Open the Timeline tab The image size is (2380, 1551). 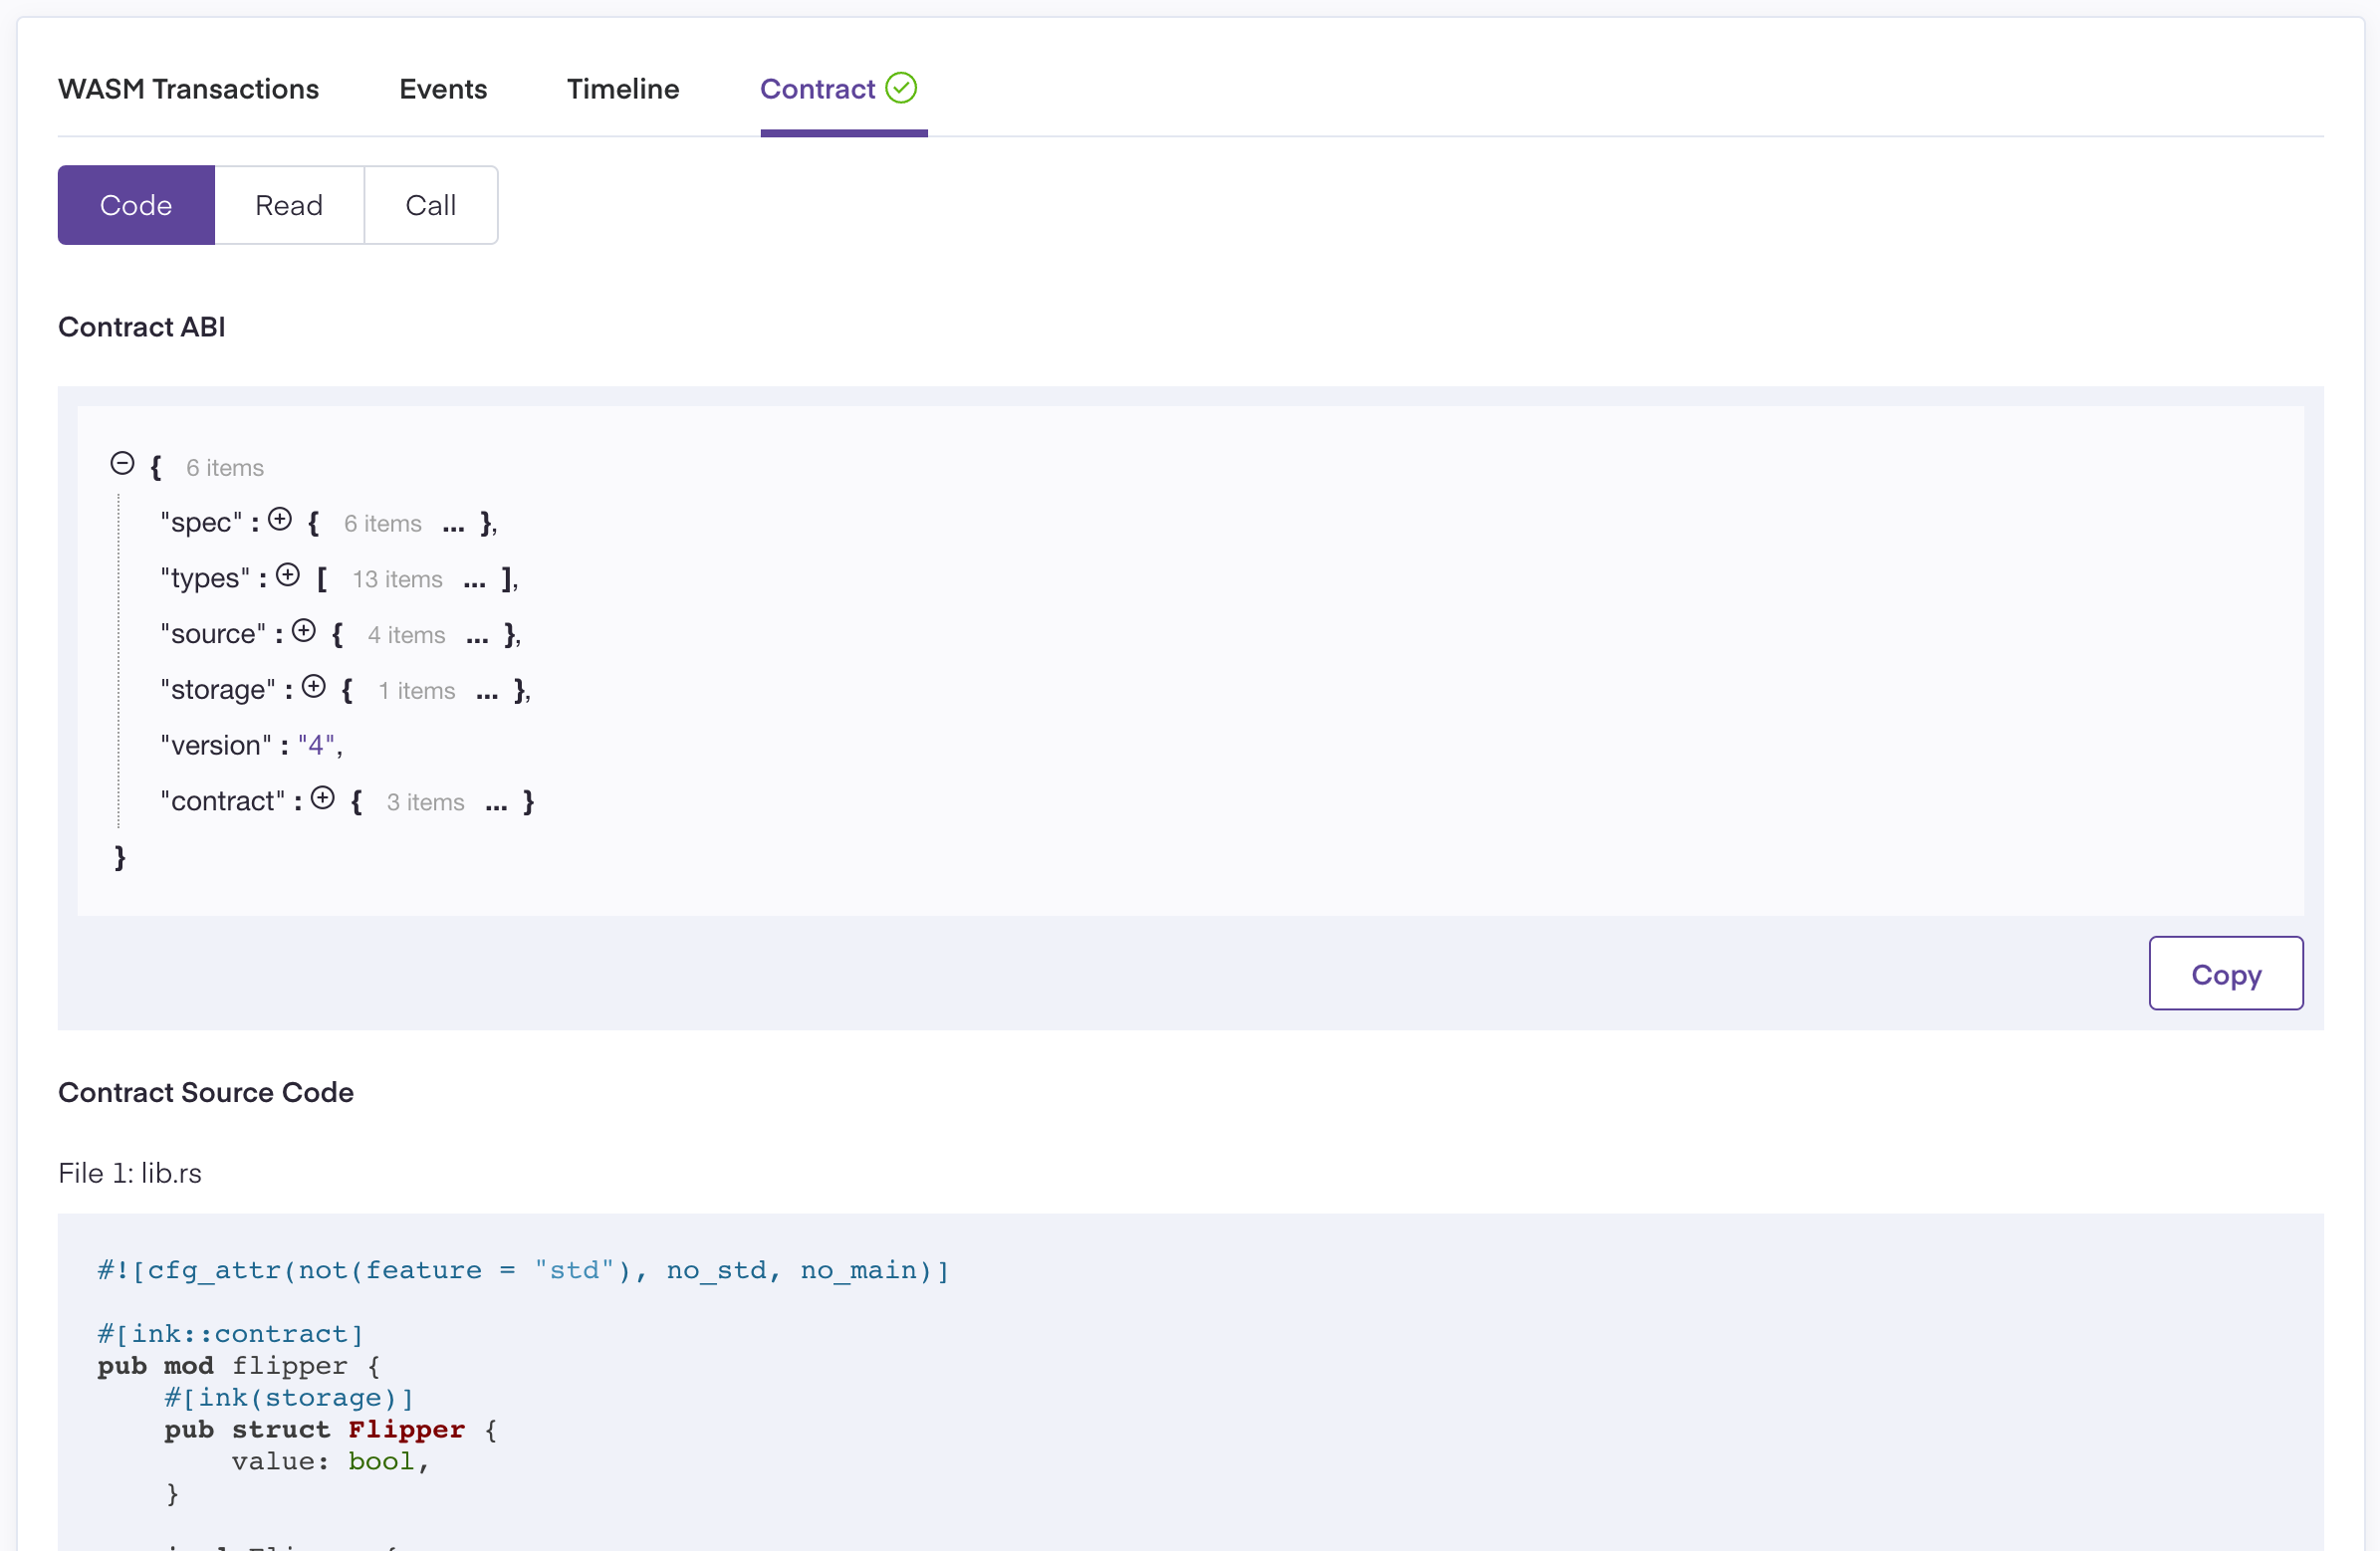point(623,88)
